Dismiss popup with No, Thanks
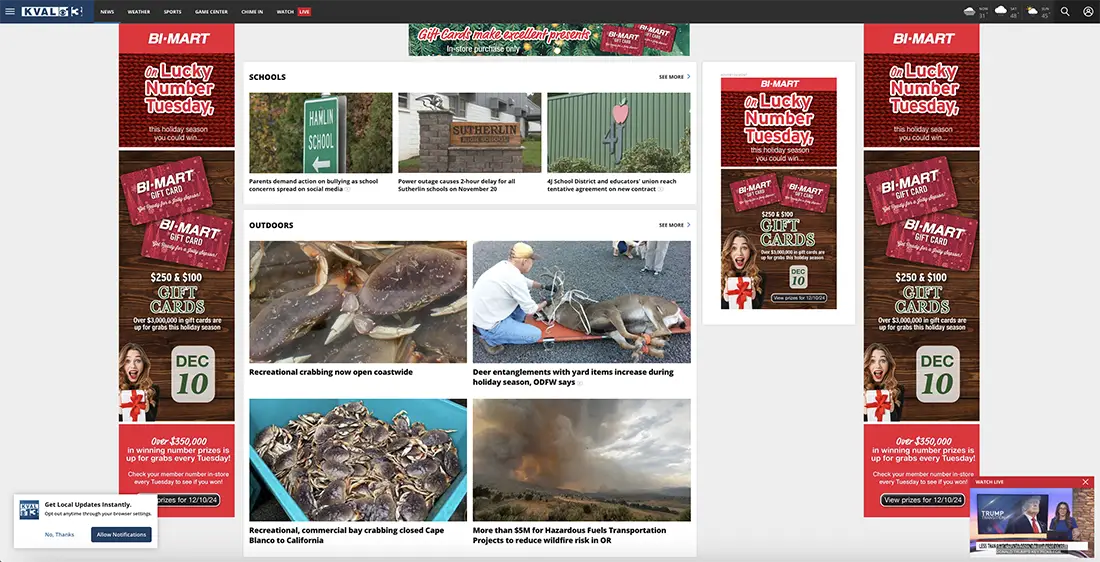Screen dimensions: 1100x562 [x=60, y=535]
